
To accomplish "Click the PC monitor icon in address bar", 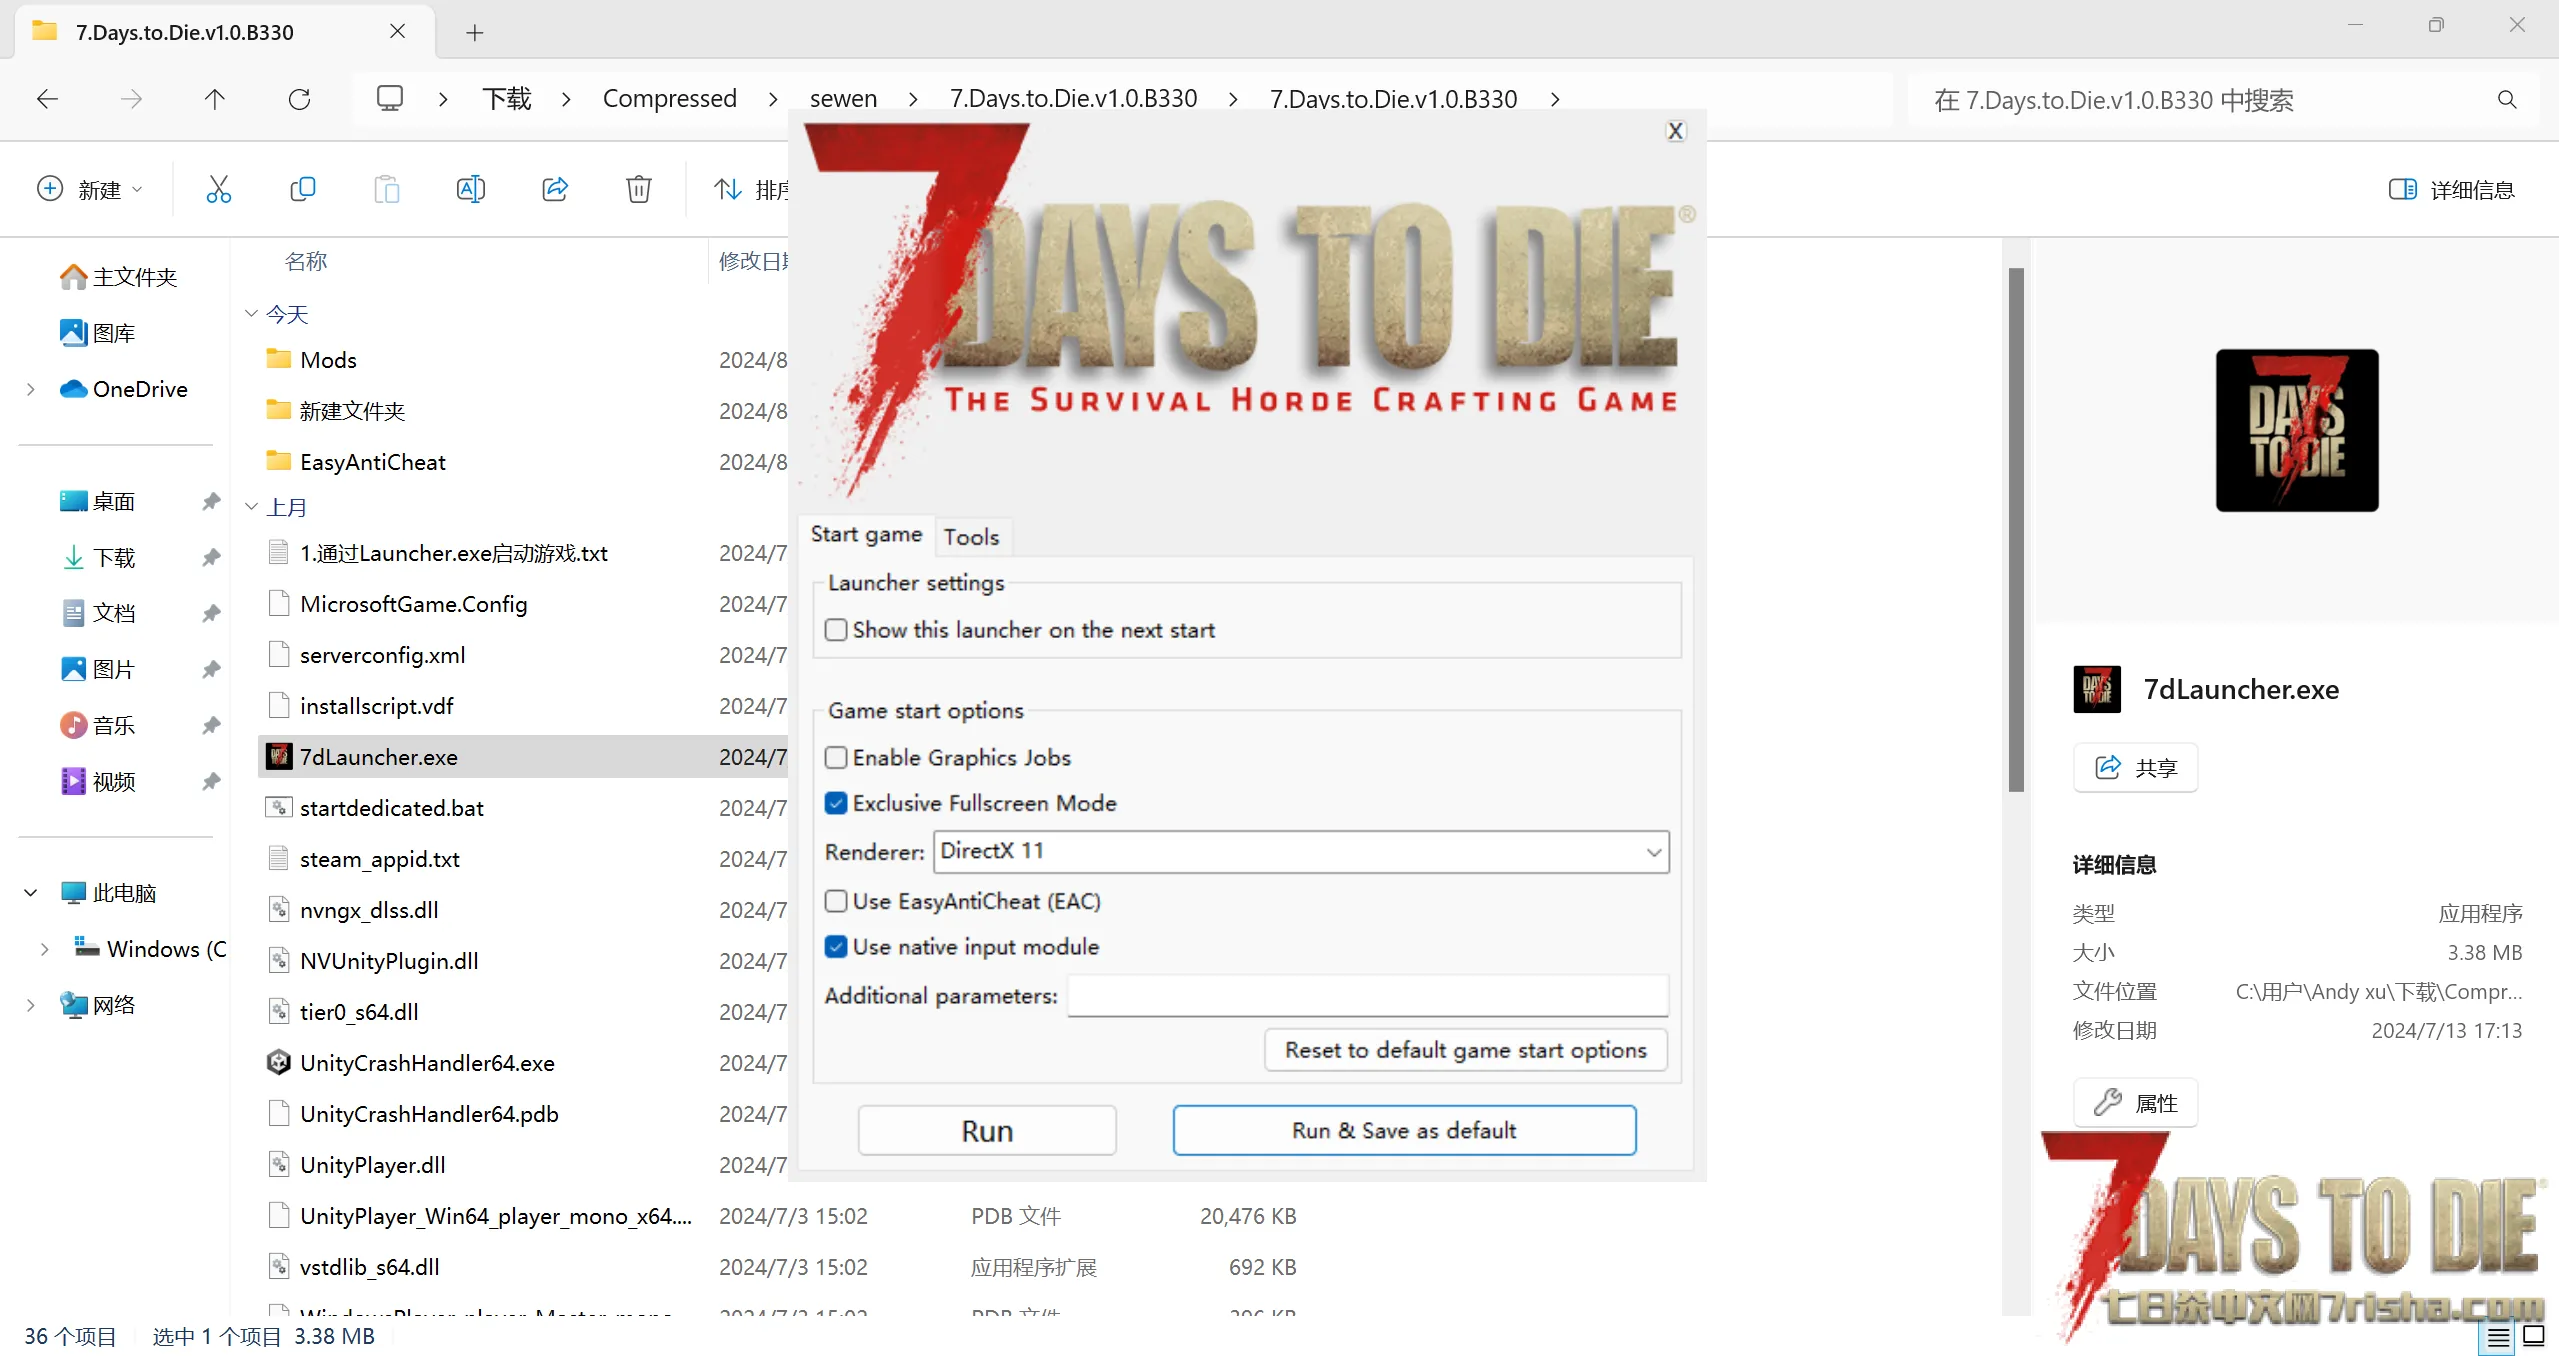I will 389,98.
